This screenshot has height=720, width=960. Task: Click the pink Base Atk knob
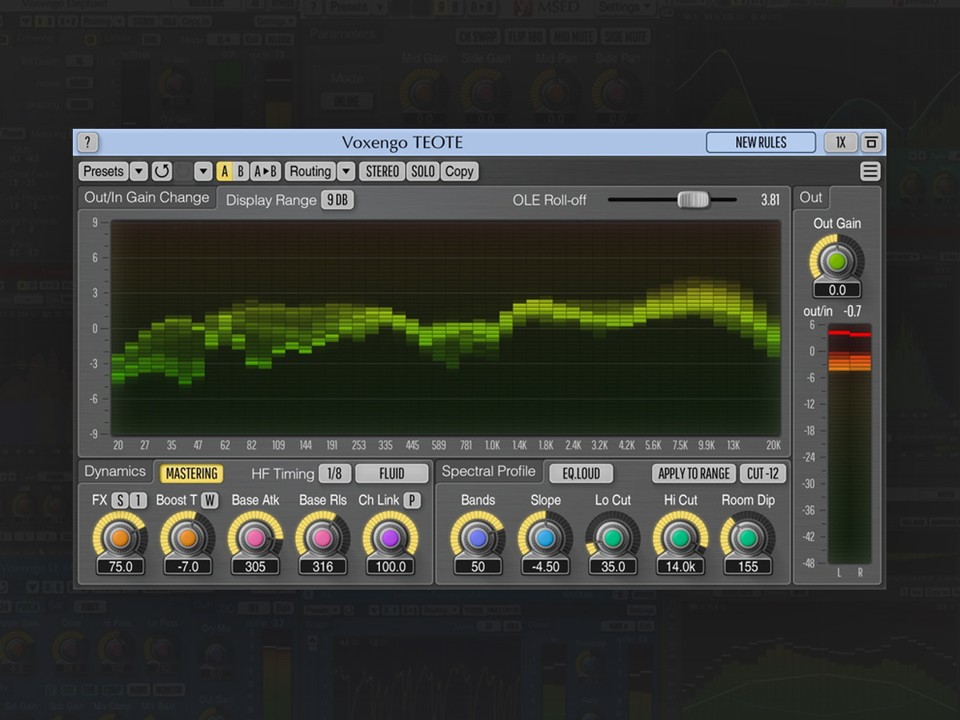coord(255,538)
